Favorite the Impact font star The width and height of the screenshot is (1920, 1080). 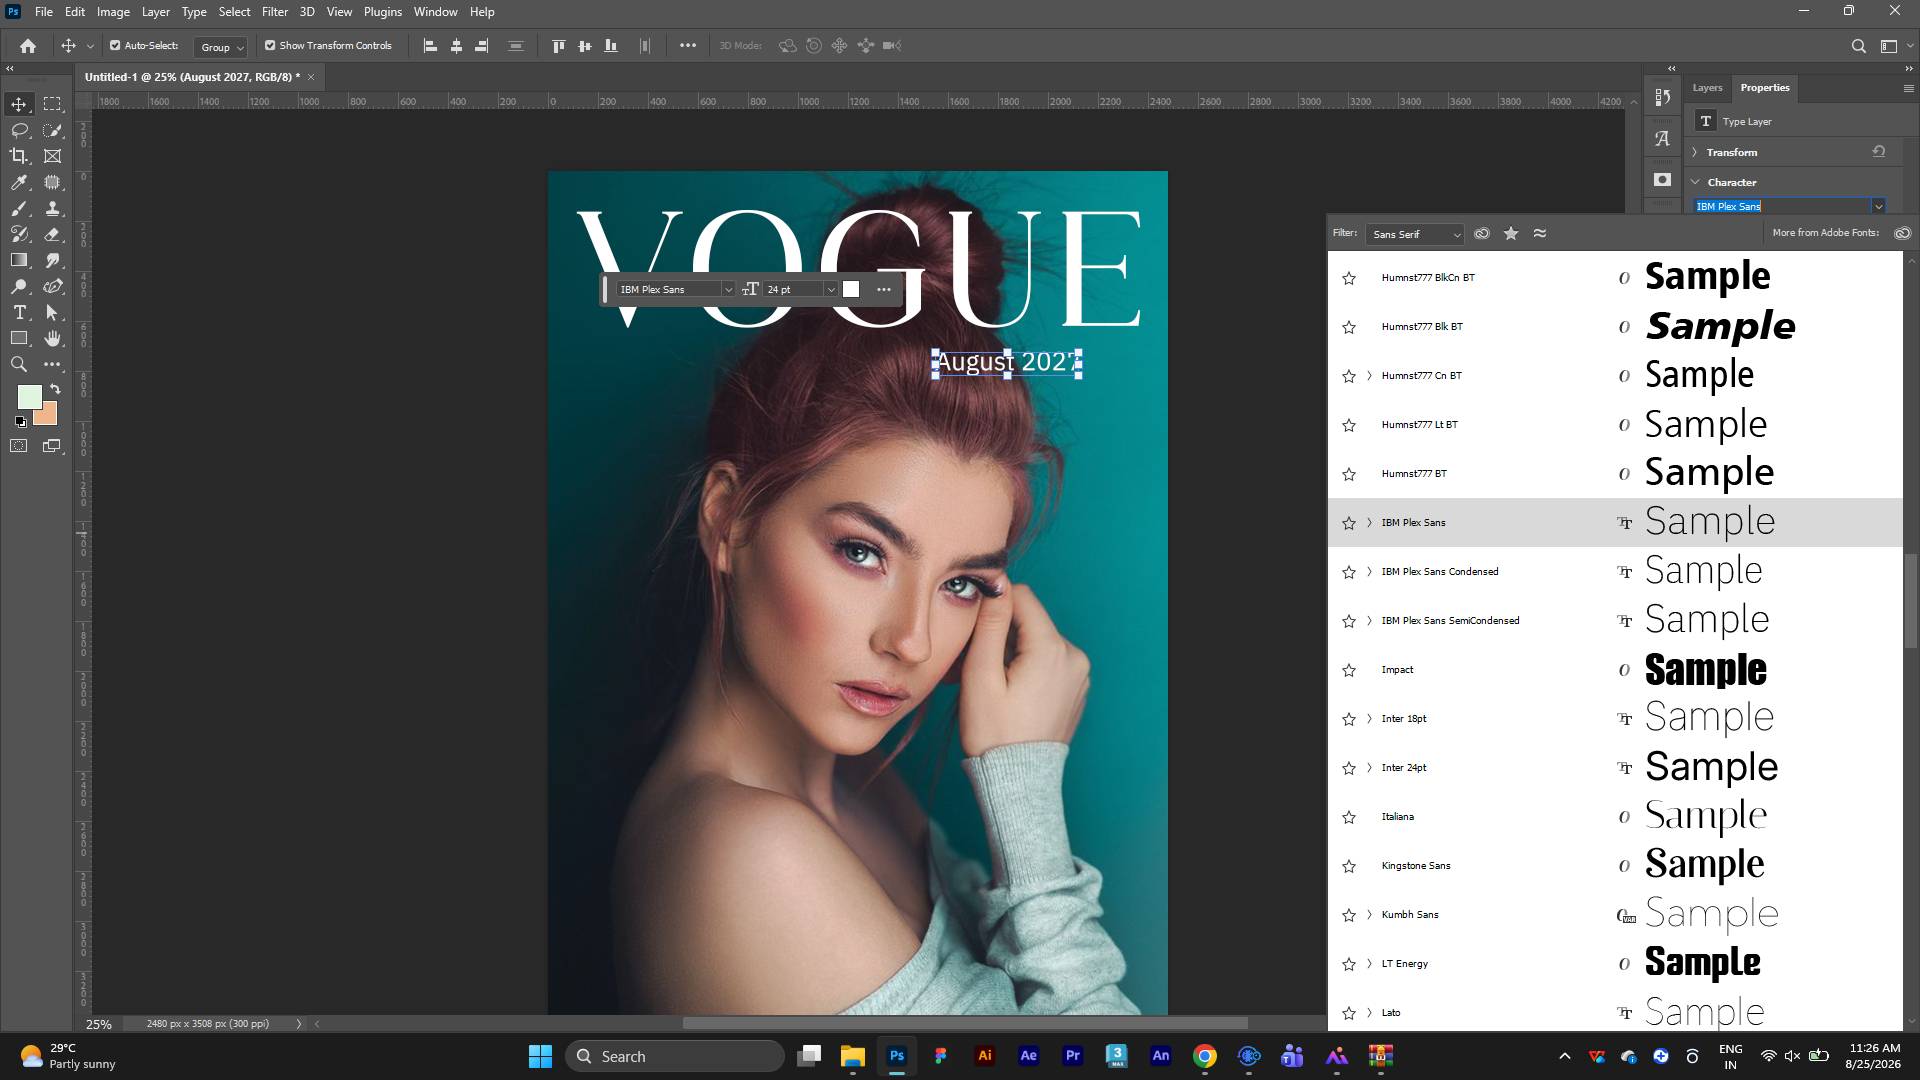(x=1349, y=670)
